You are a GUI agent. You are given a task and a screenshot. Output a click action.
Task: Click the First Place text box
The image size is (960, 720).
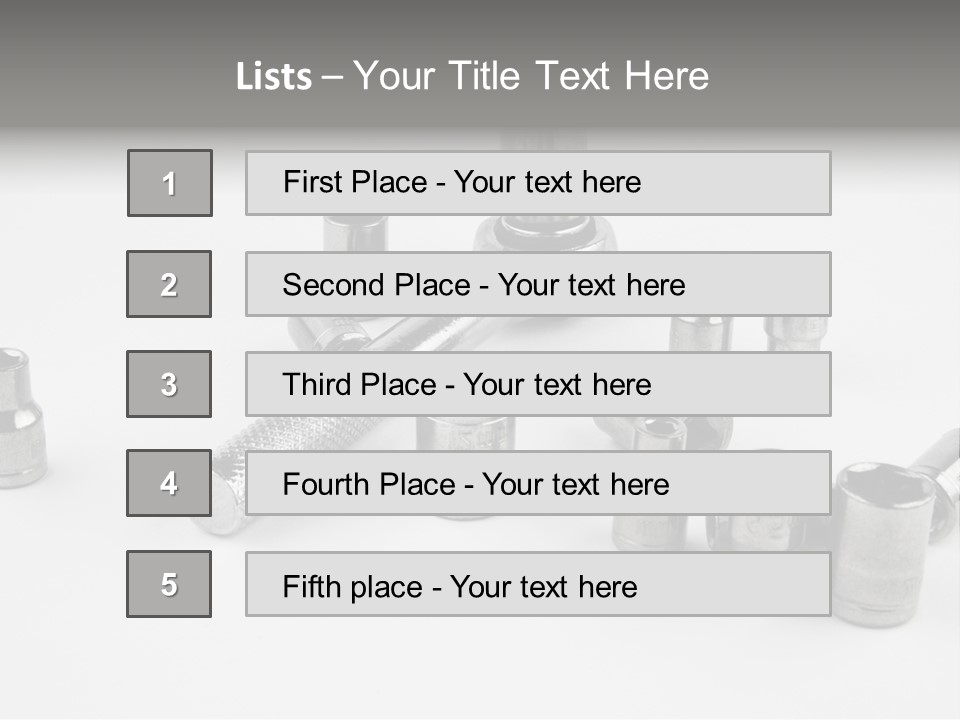click(x=538, y=183)
